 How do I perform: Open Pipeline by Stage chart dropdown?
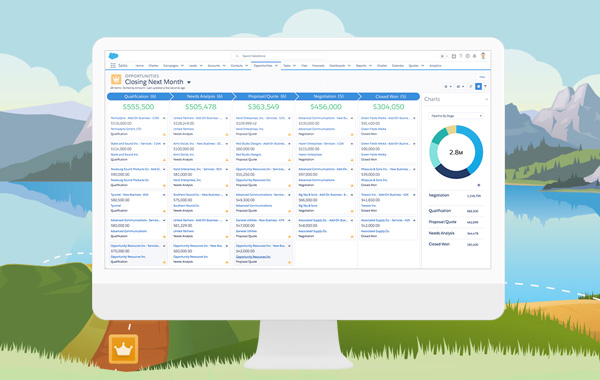456,116
